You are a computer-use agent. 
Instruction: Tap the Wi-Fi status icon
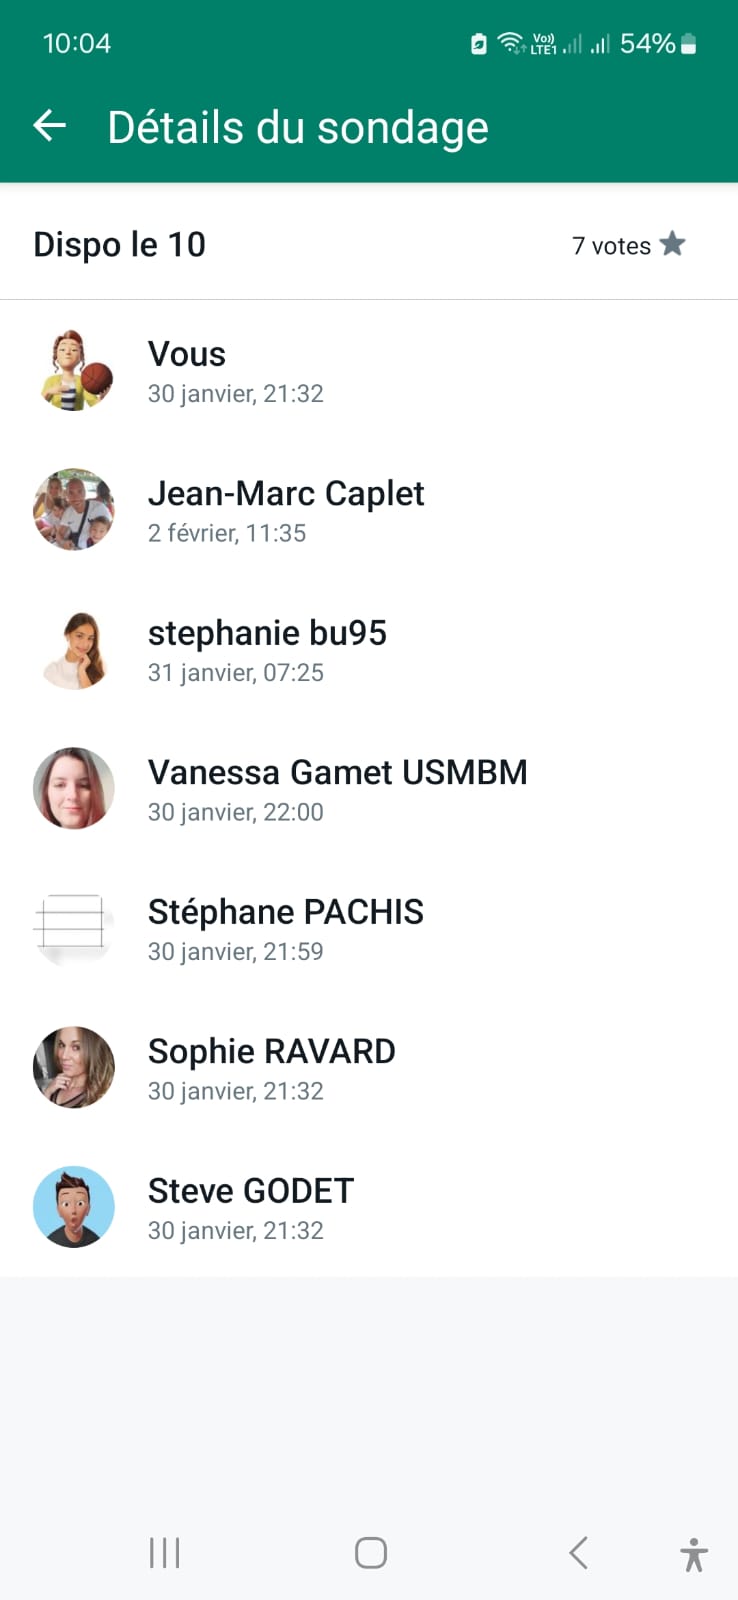pyautogui.click(x=510, y=43)
